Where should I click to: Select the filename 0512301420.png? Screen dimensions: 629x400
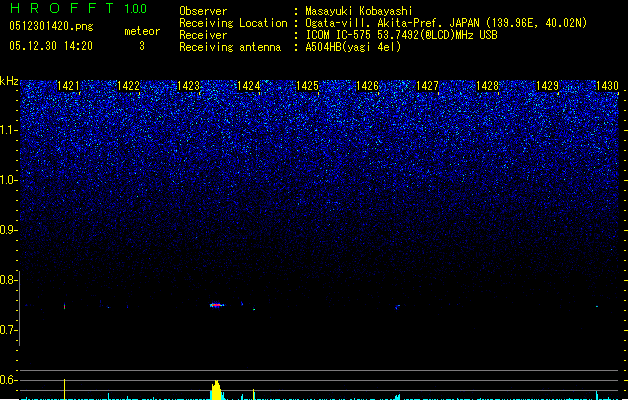pyautogui.click(x=51, y=26)
